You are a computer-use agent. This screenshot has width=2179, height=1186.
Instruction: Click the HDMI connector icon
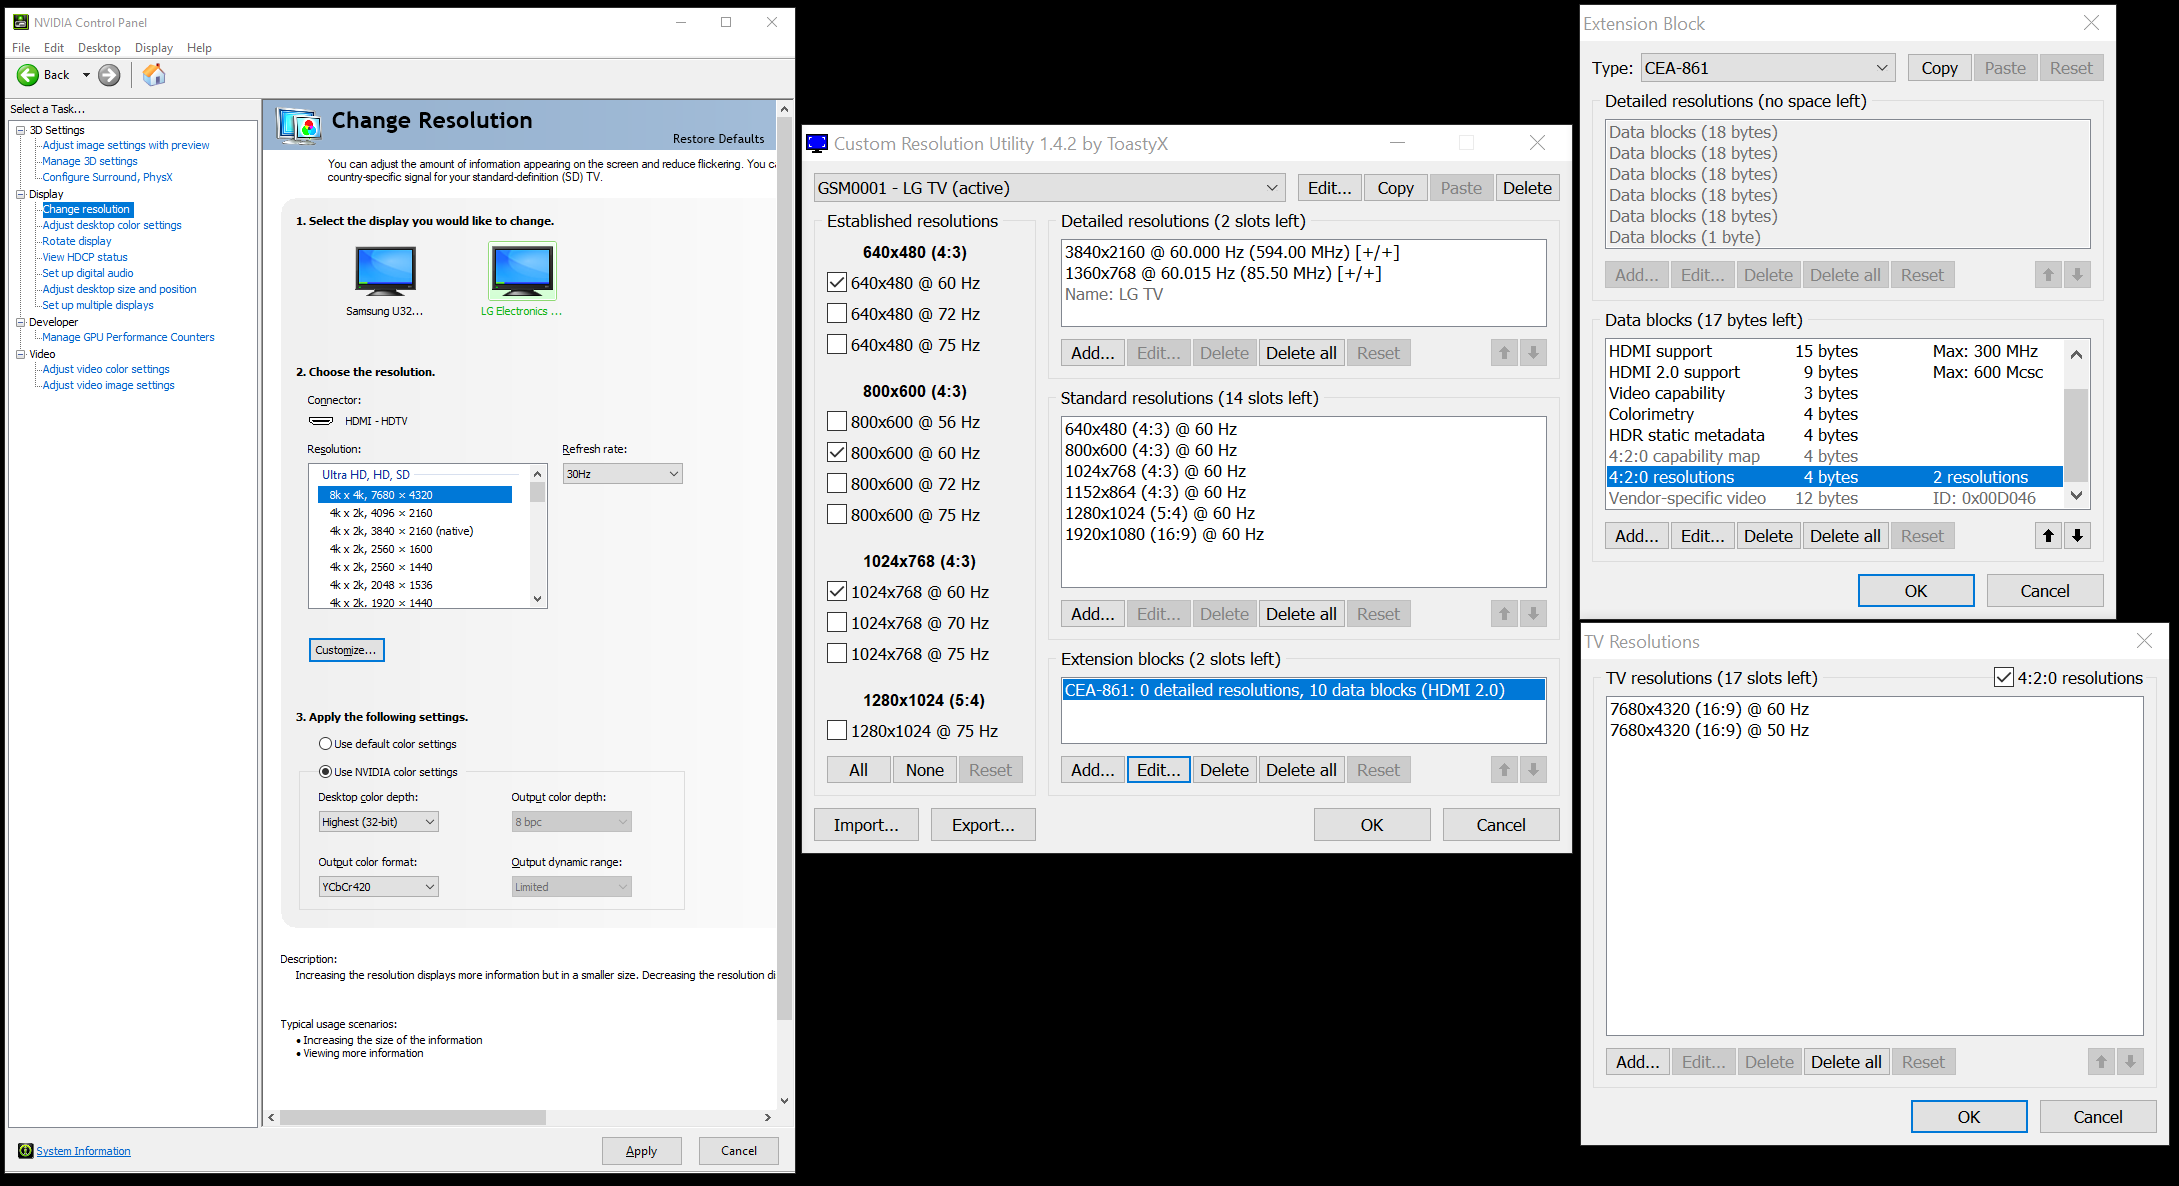pyautogui.click(x=321, y=421)
